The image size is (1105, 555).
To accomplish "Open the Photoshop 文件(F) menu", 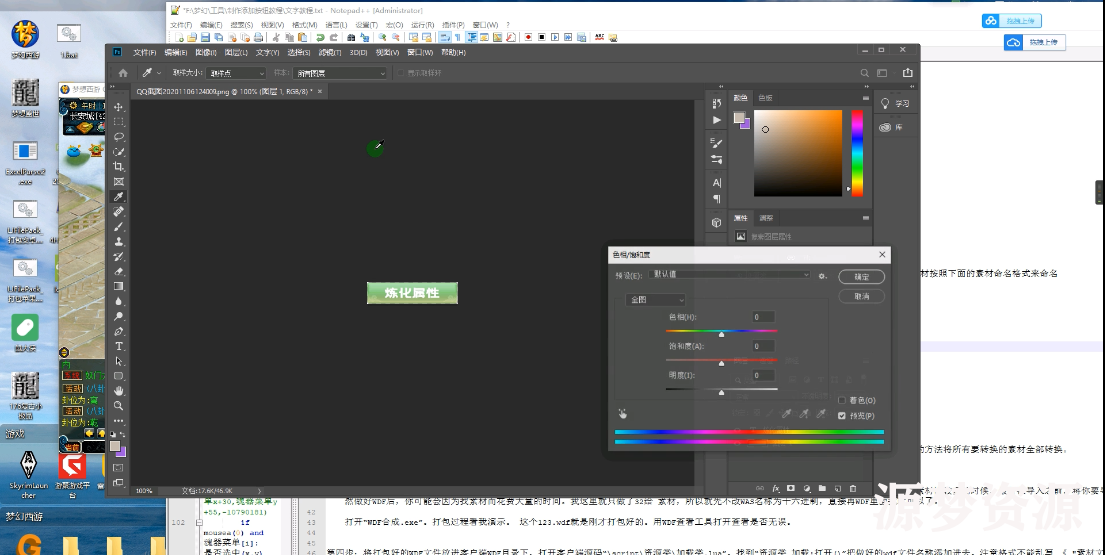I will 144,52.
